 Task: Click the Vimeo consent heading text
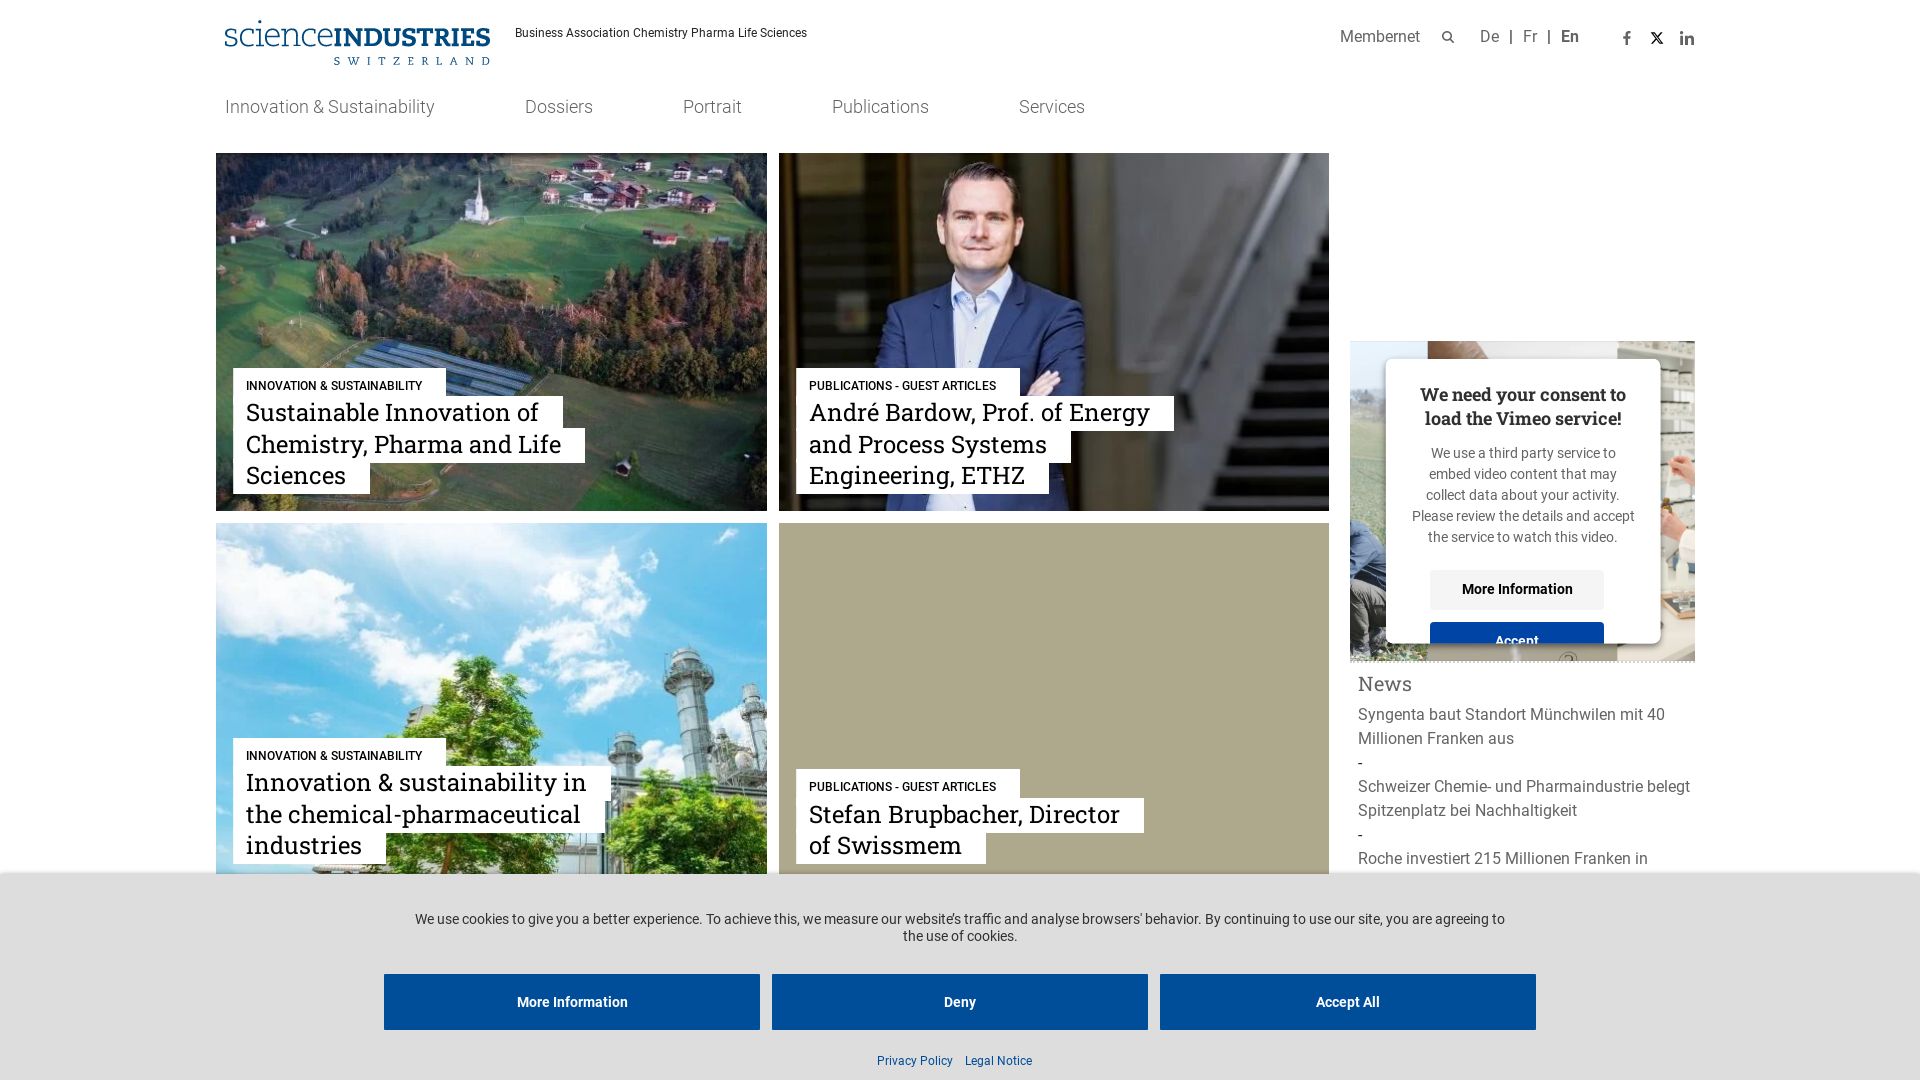1523,407
